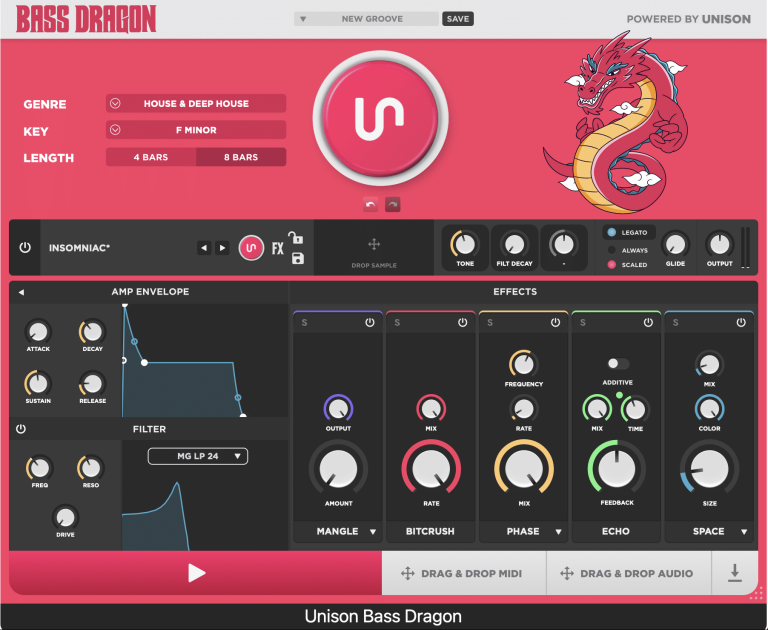Toggle Mangle effect power
This screenshot has height=630, width=768.
(x=370, y=322)
